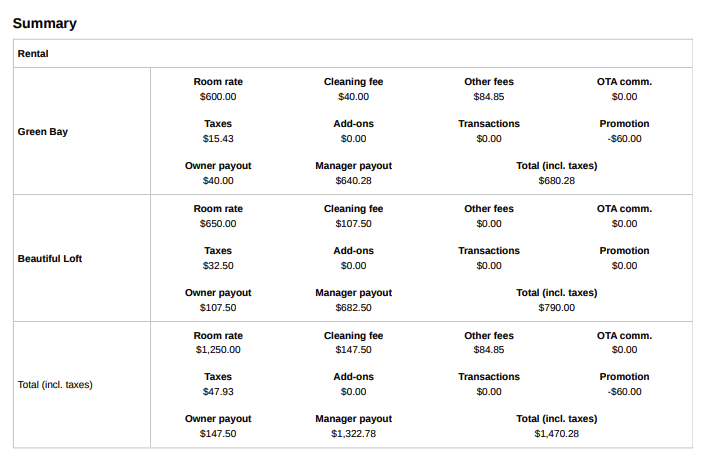
Task: Click the Total (incl. taxes) row label
Action: point(55,384)
